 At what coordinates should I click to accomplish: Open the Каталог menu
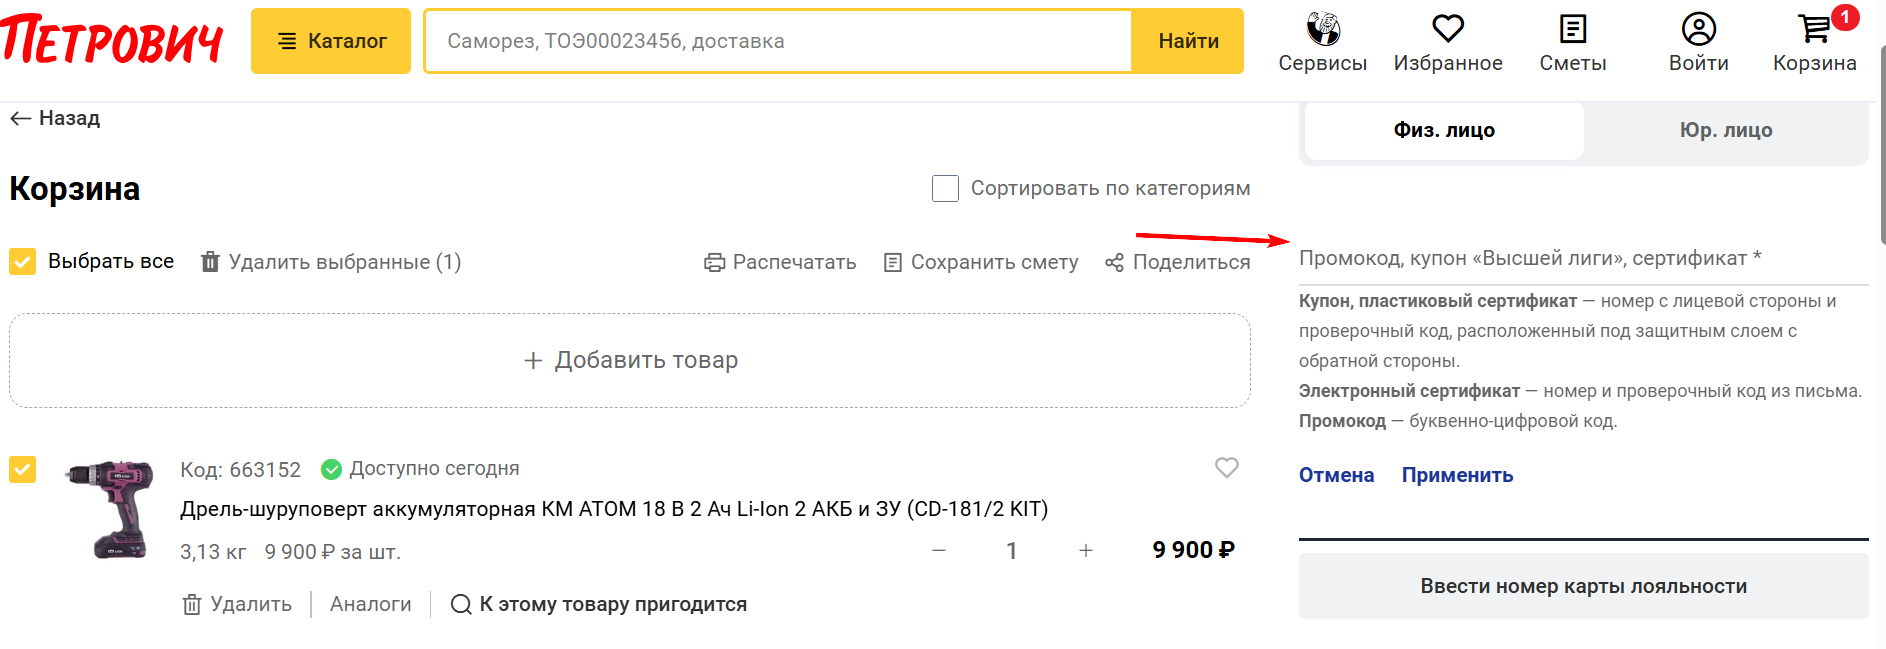pos(331,41)
